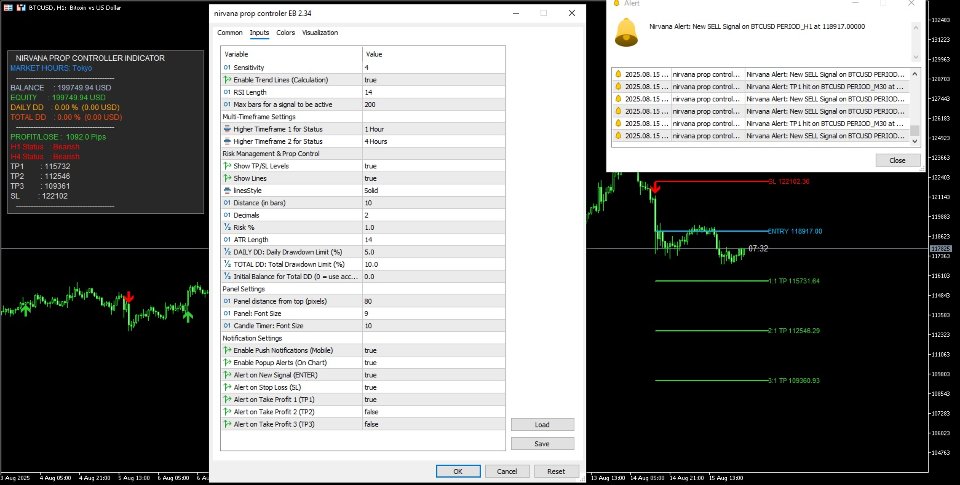Open the linesStyle 'Solid' dropdown
This screenshot has width=960, height=485.
point(434,190)
